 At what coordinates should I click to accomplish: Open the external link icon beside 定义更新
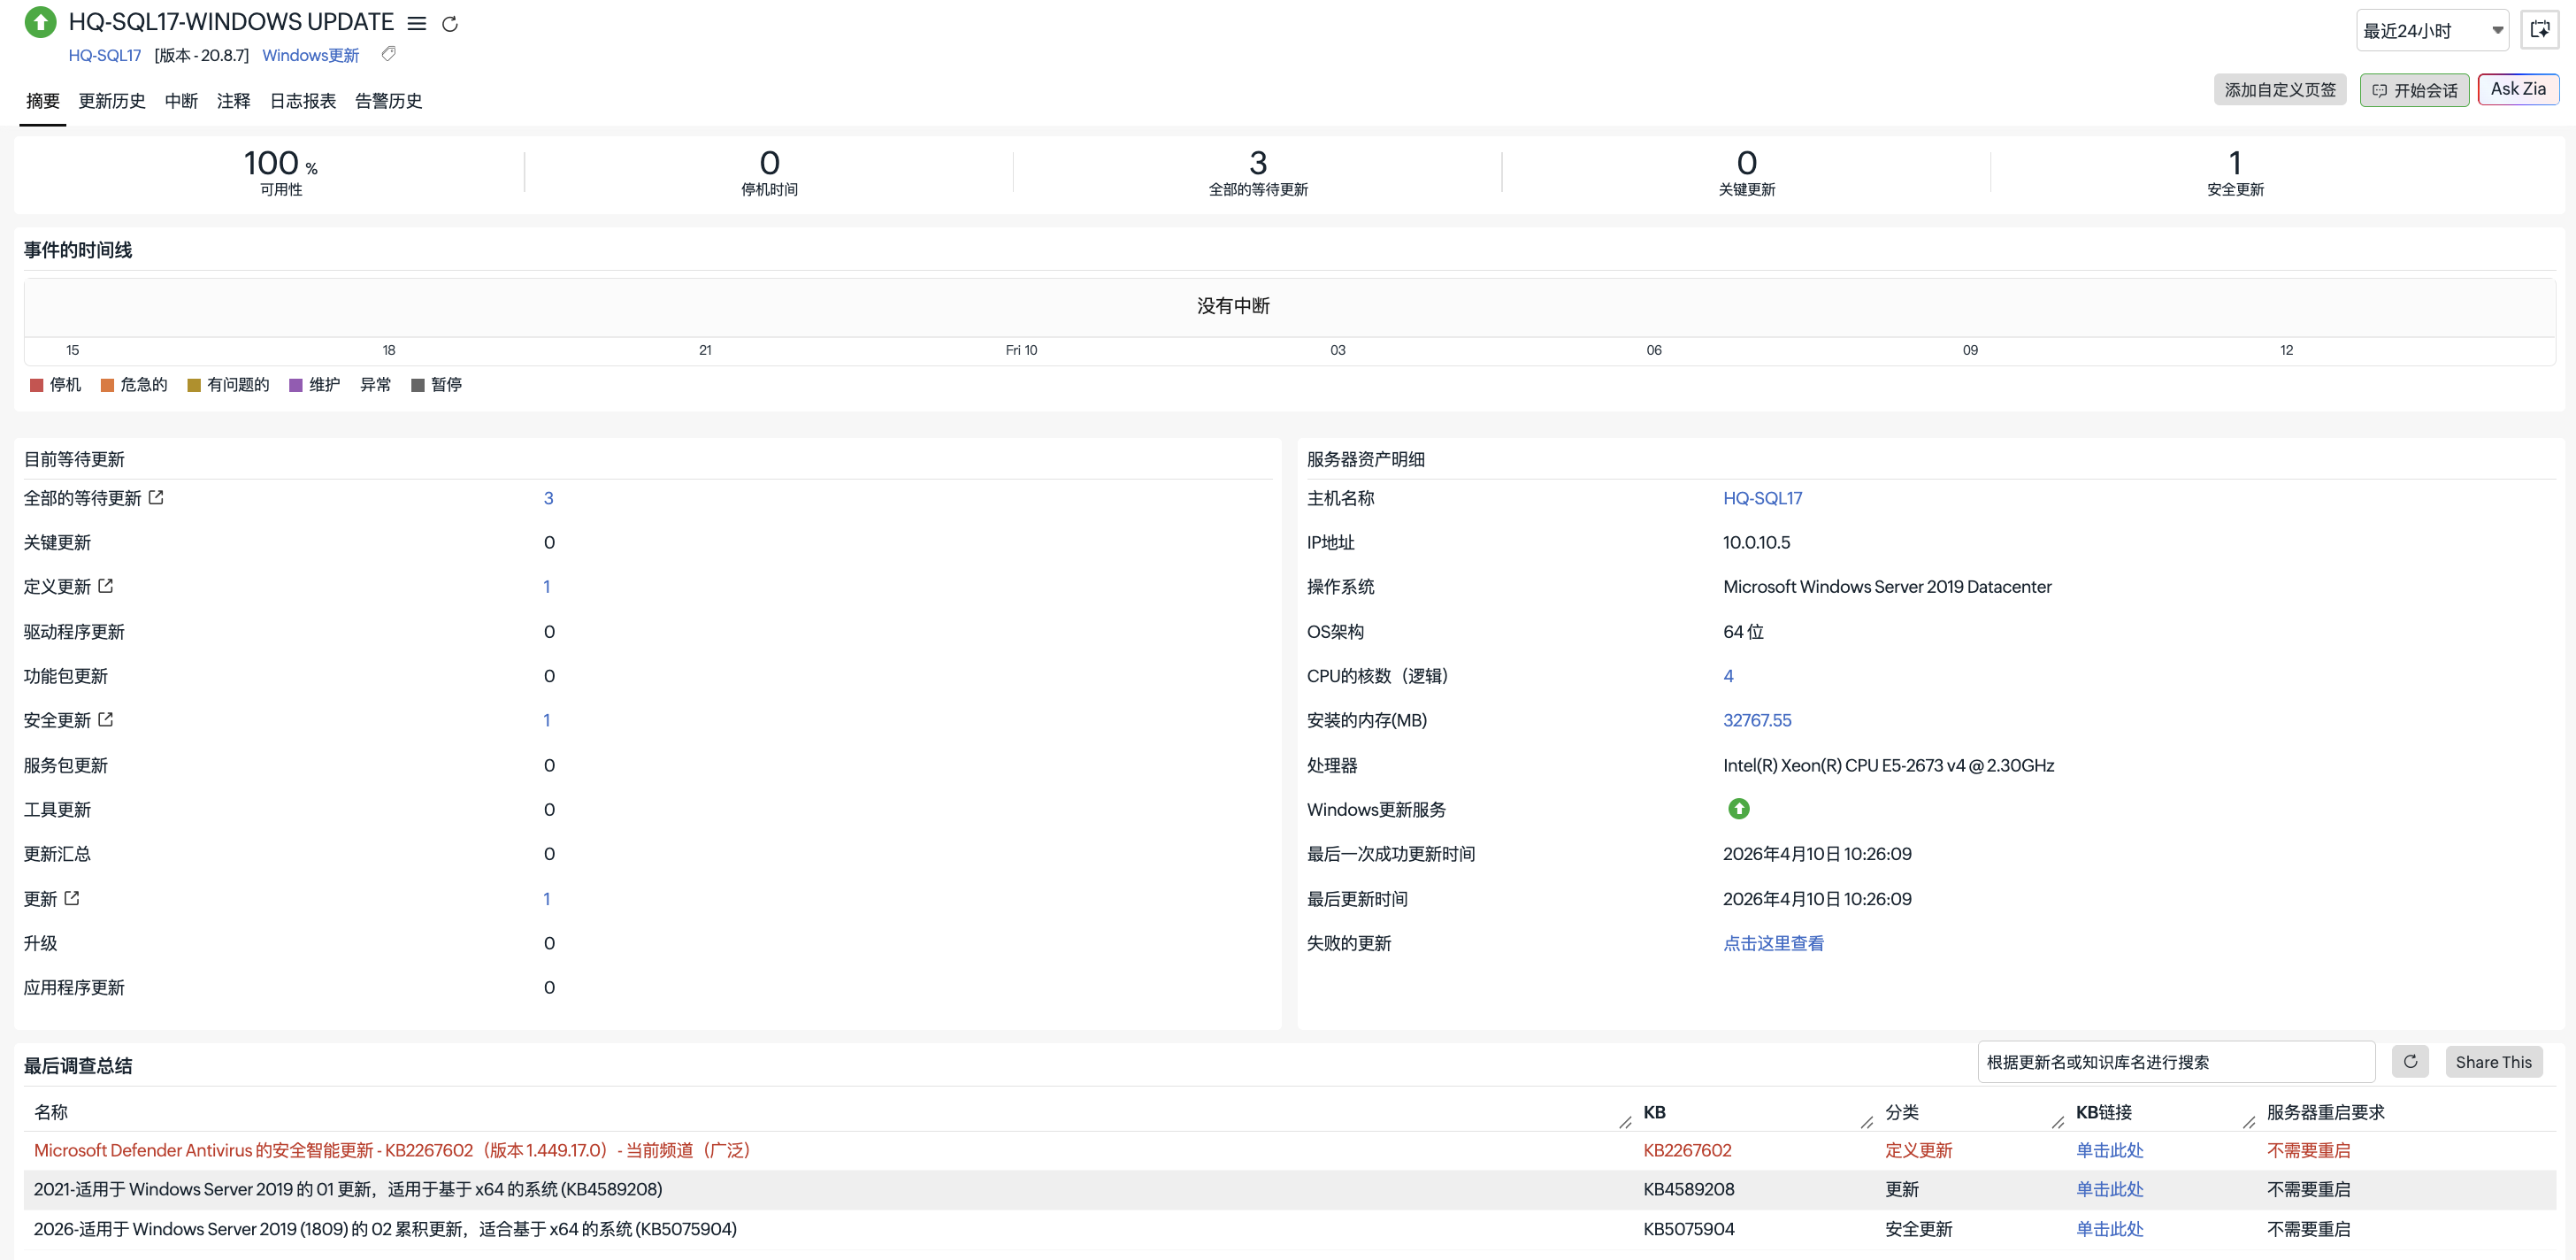(106, 586)
